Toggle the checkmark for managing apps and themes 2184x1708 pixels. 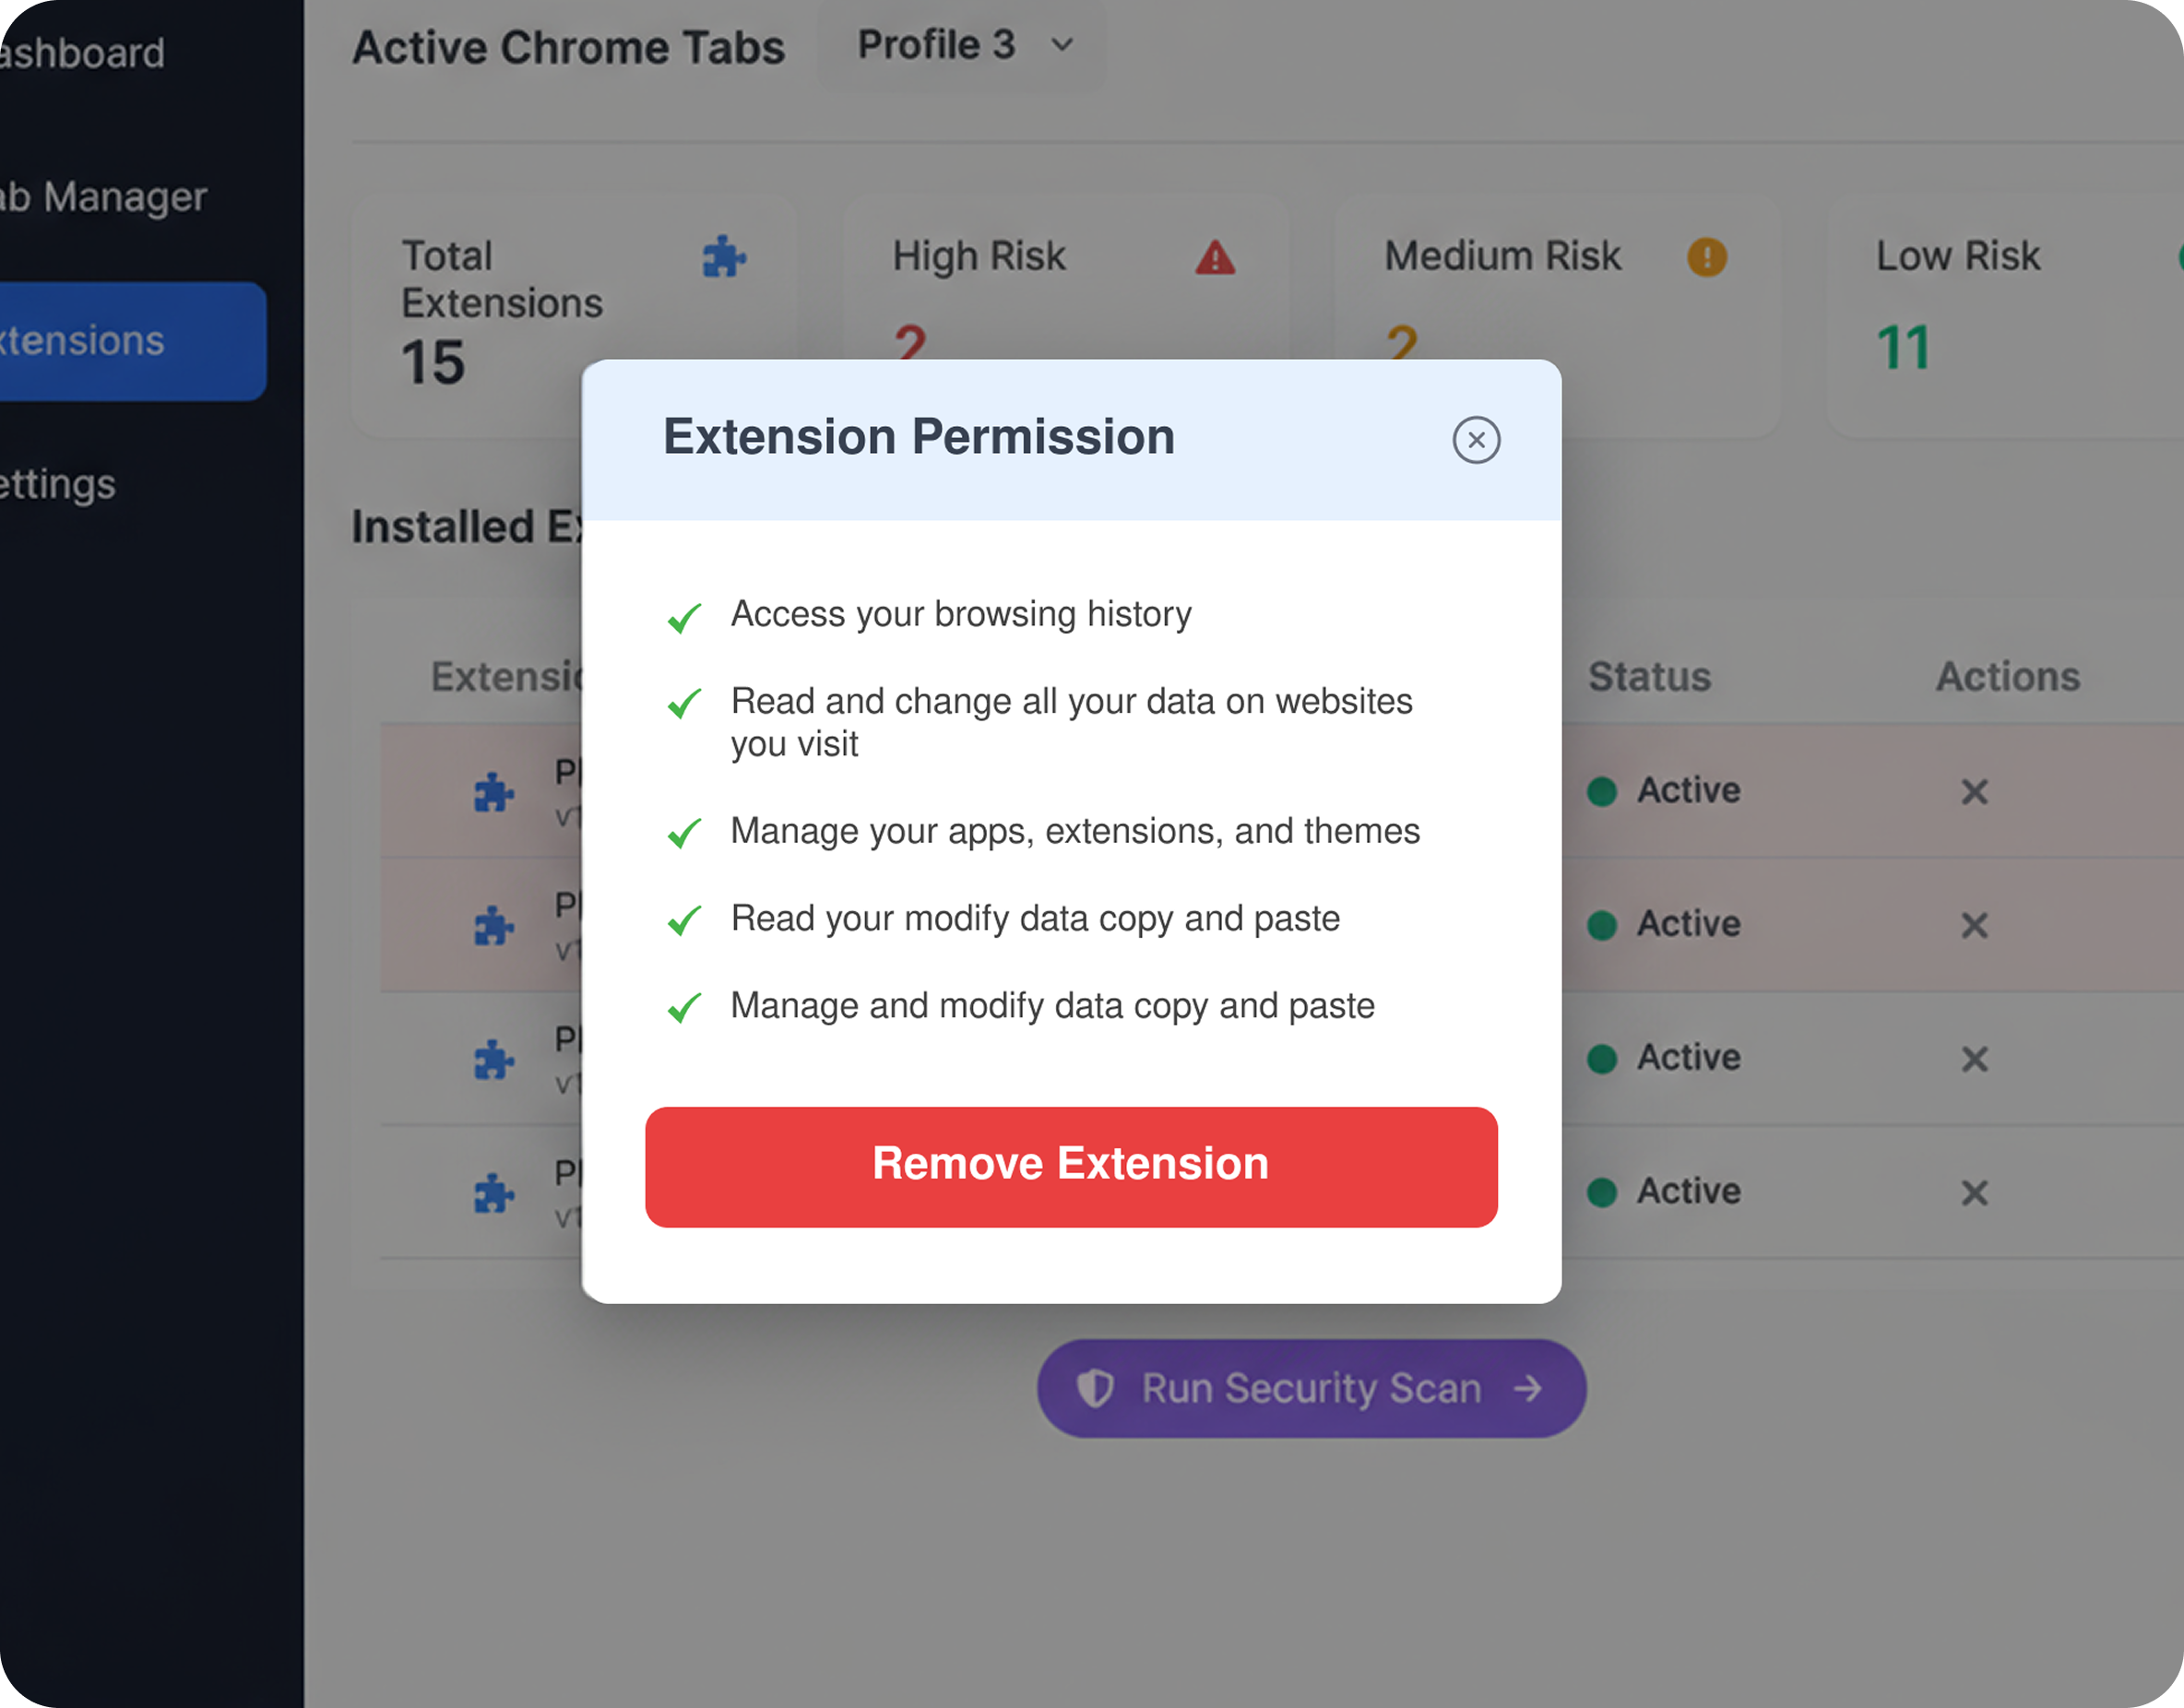tap(684, 832)
